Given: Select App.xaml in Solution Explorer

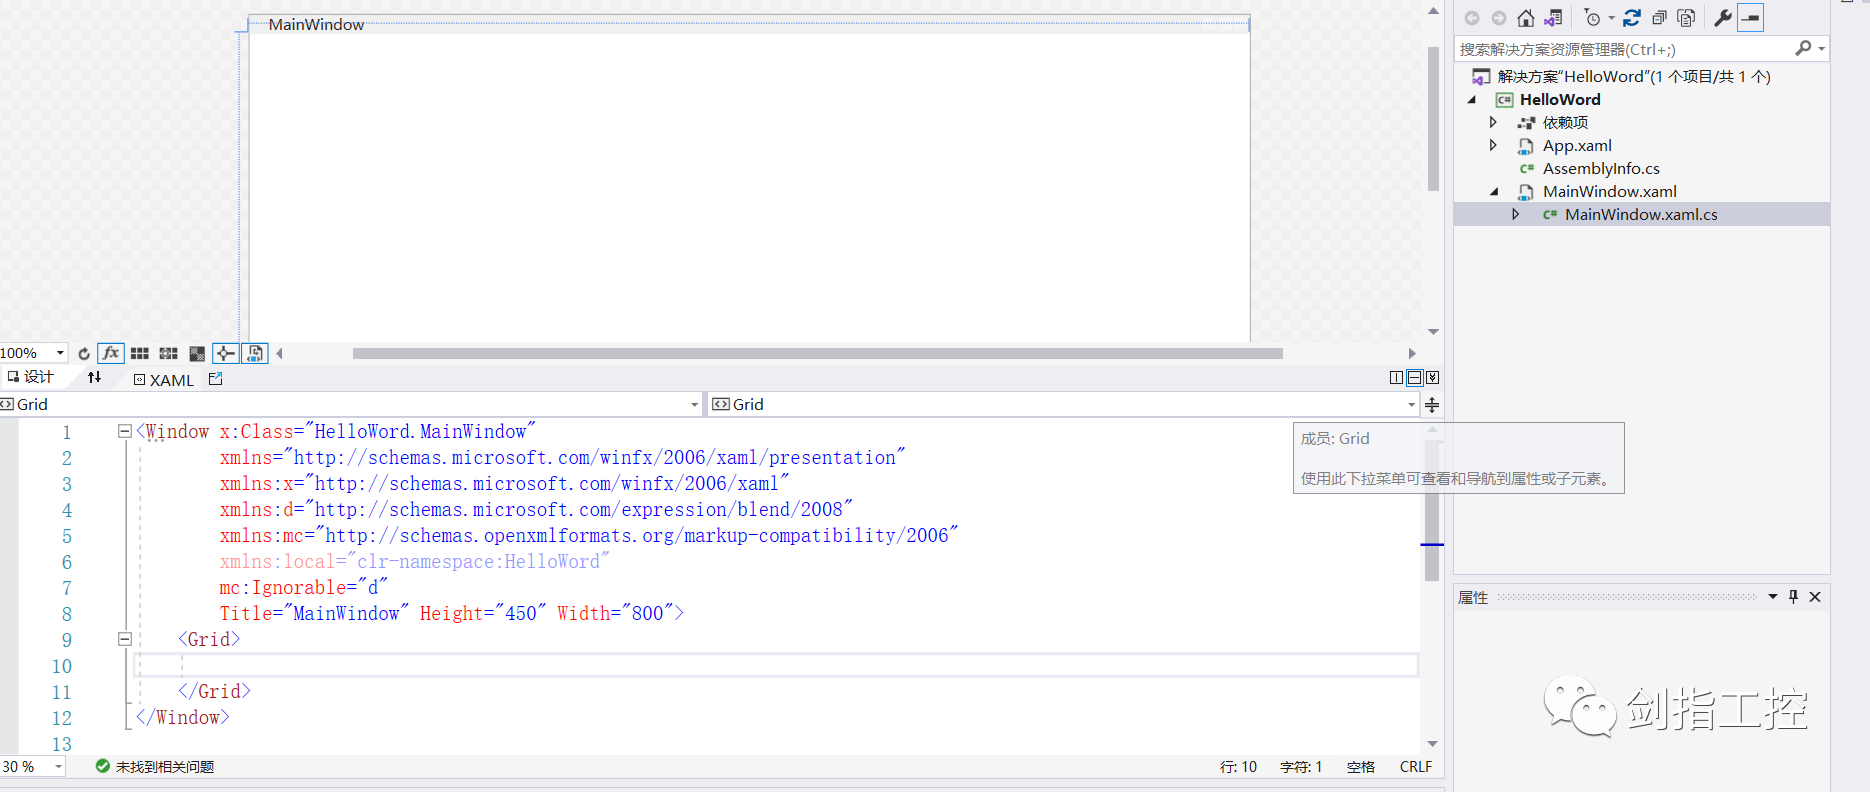Looking at the screenshot, I should pyautogui.click(x=1577, y=146).
